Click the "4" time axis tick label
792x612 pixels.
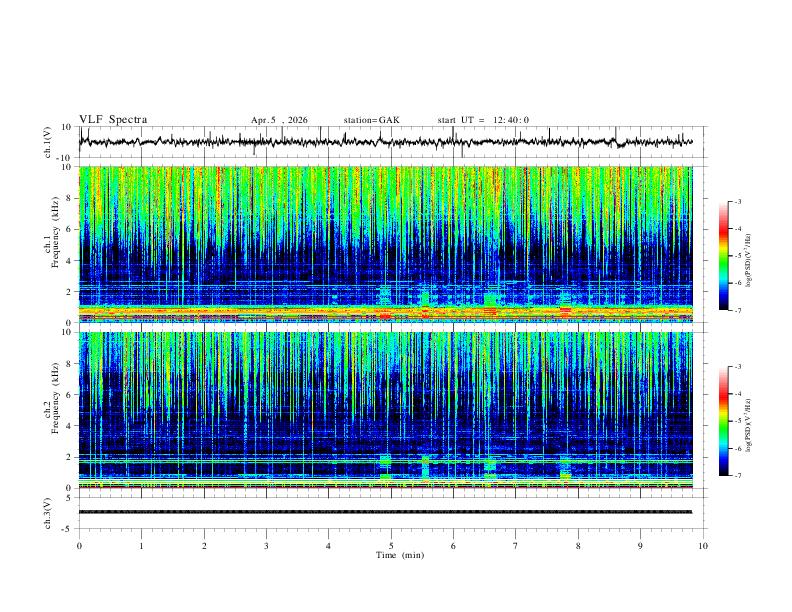pos(328,546)
